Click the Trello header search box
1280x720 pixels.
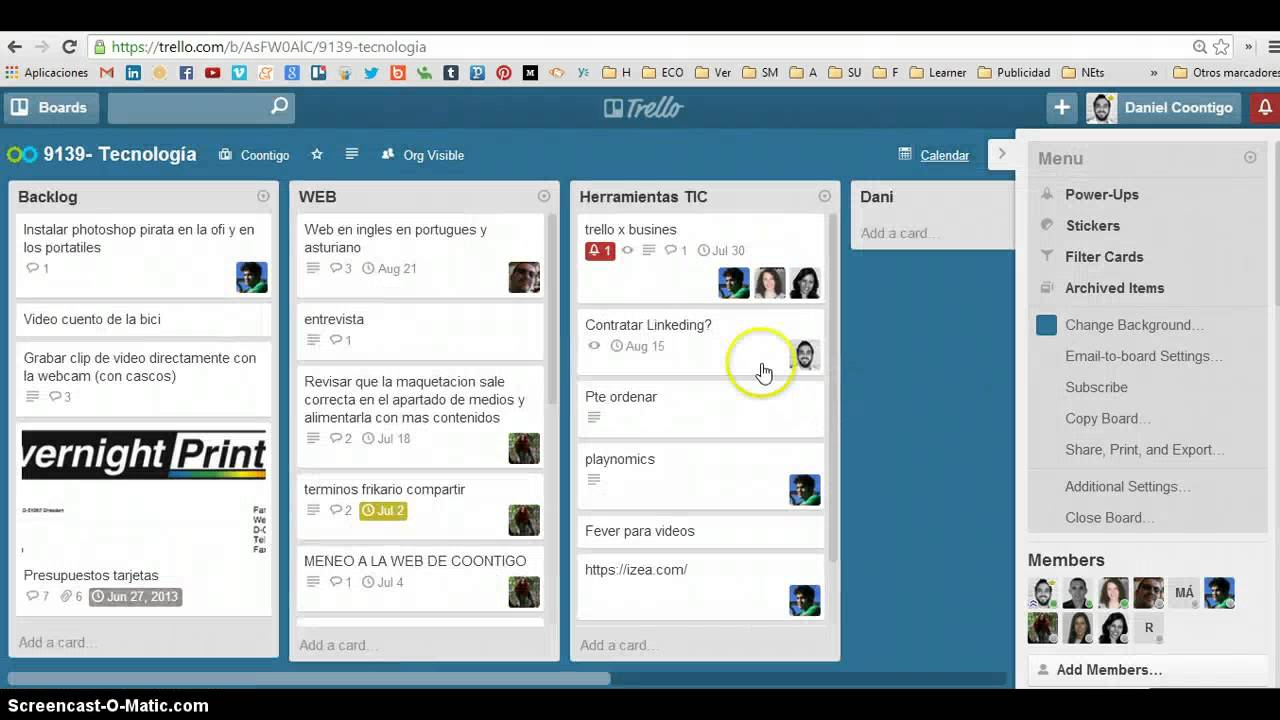click(201, 107)
